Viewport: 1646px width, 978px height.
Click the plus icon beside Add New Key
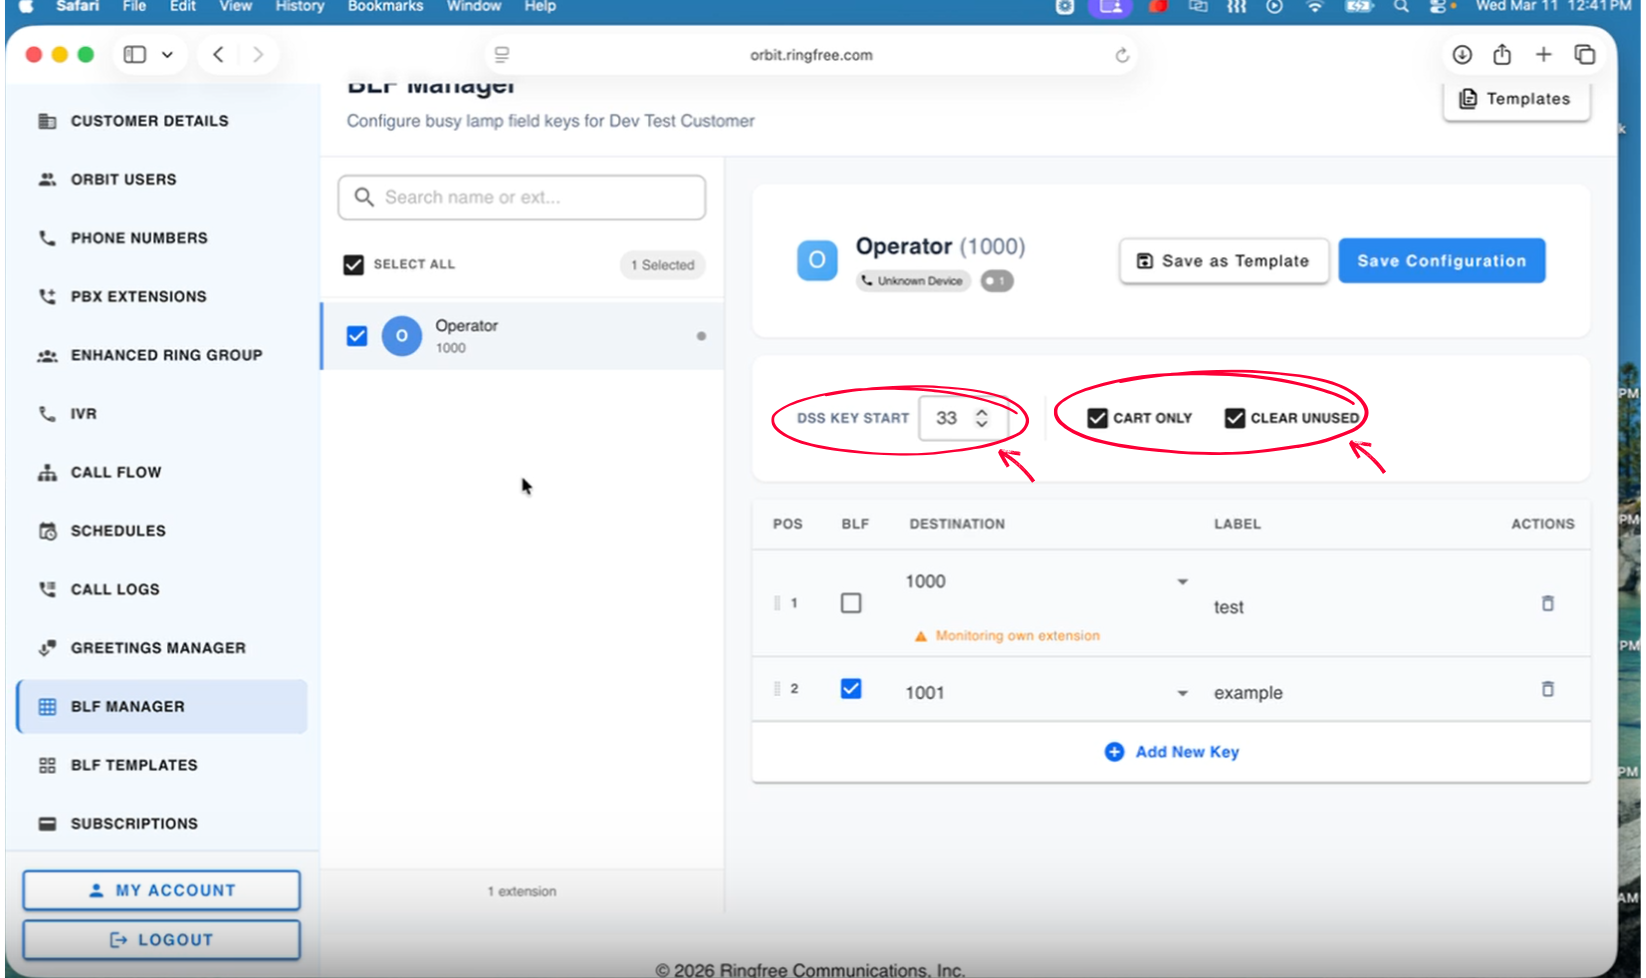click(x=1113, y=752)
